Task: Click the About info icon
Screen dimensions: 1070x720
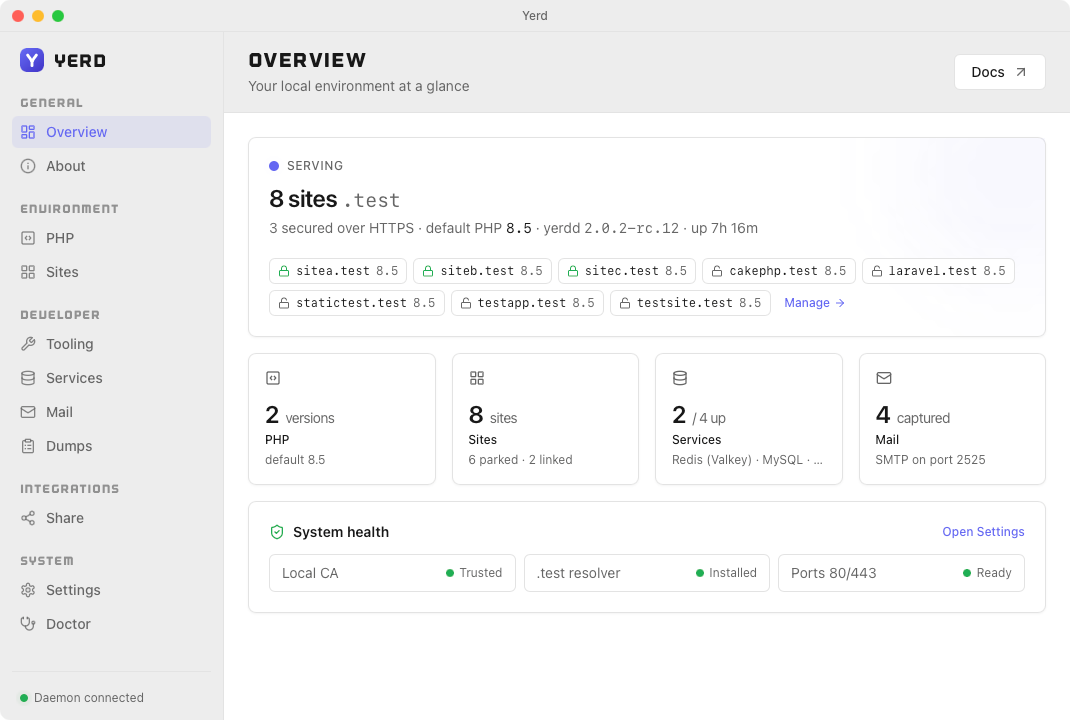Action: coord(28,166)
